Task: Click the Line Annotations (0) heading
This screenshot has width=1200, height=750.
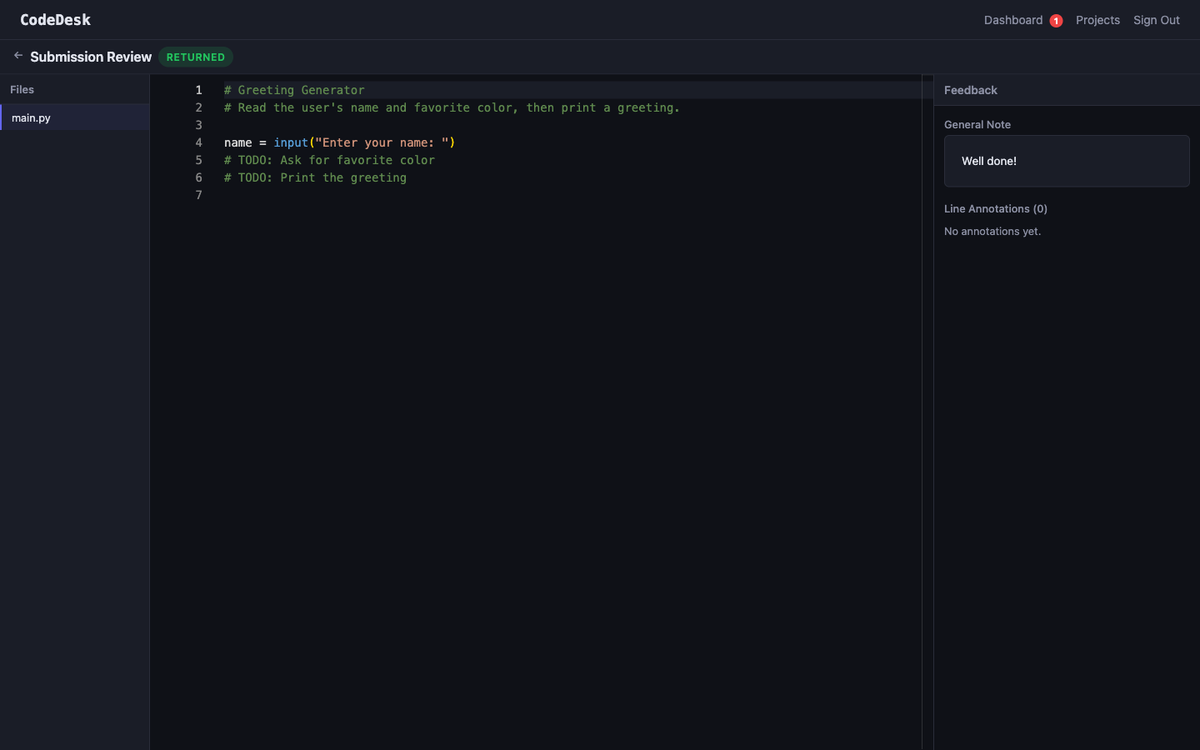Action: 995,209
